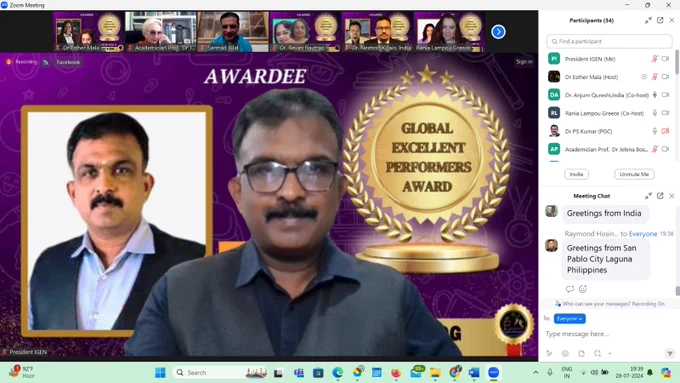Open the Zoom app from the taskbar

click(494, 373)
